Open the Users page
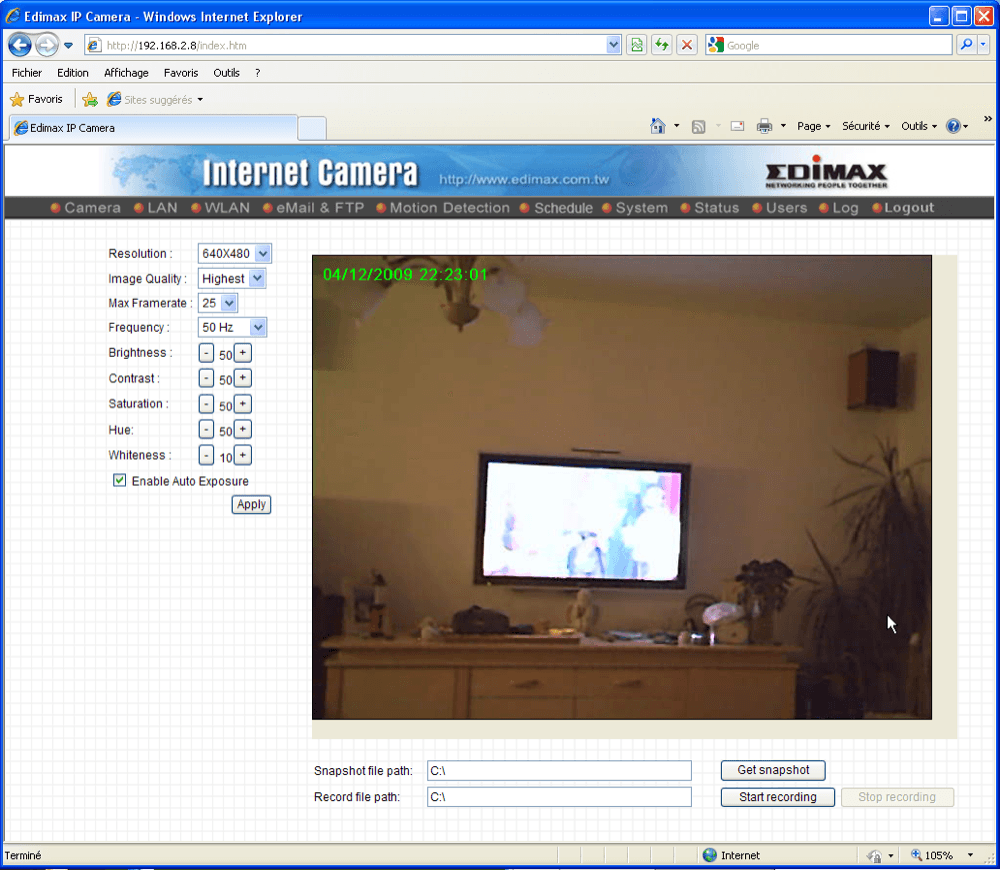The height and width of the screenshot is (870, 1000). pyautogui.click(x=779, y=208)
